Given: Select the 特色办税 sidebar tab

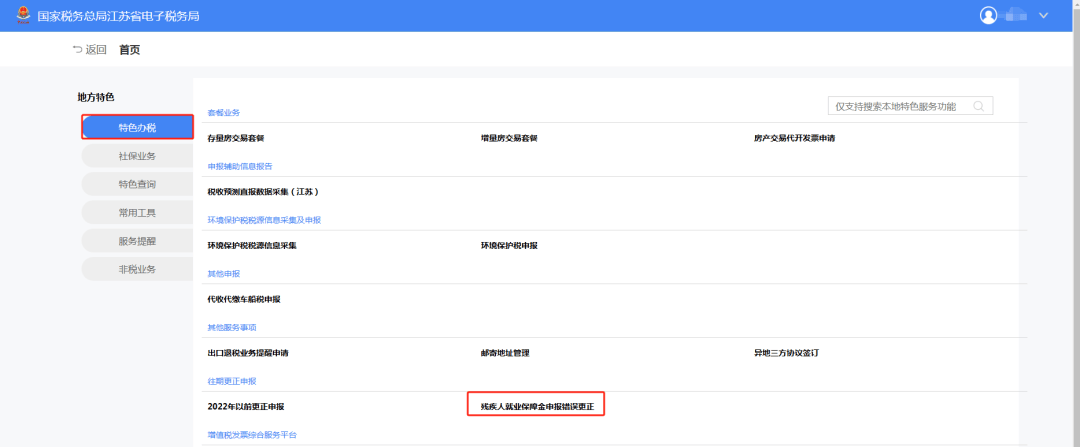Looking at the screenshot, I should [x=137, y=127].
